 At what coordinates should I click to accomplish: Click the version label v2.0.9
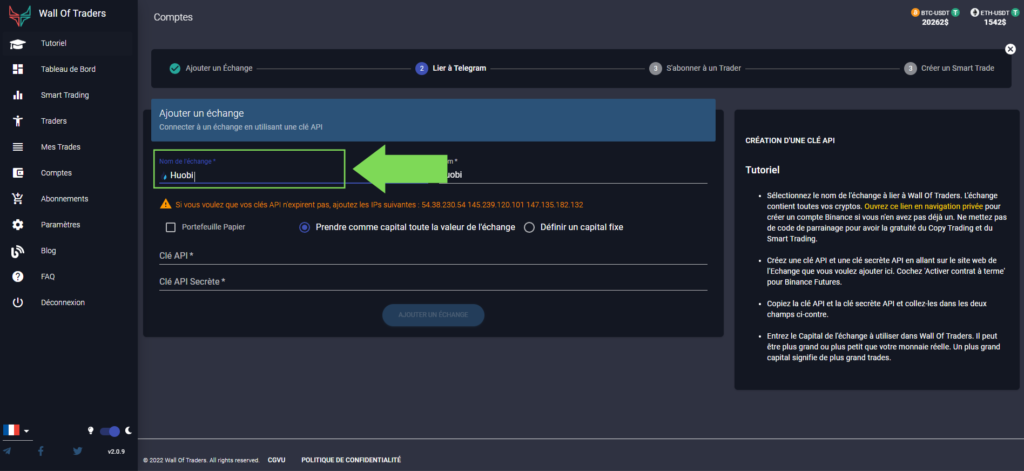pyautogui.click(x=116, y=451)
